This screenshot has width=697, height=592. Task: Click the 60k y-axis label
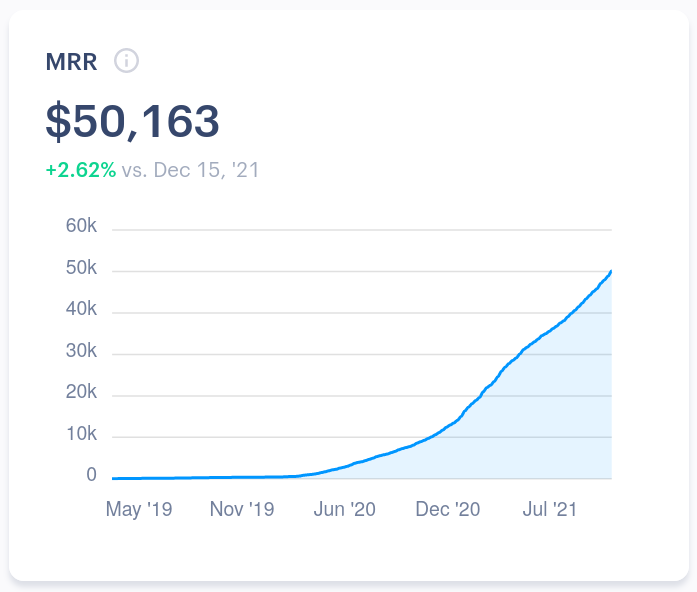click(x=81, y=226)
